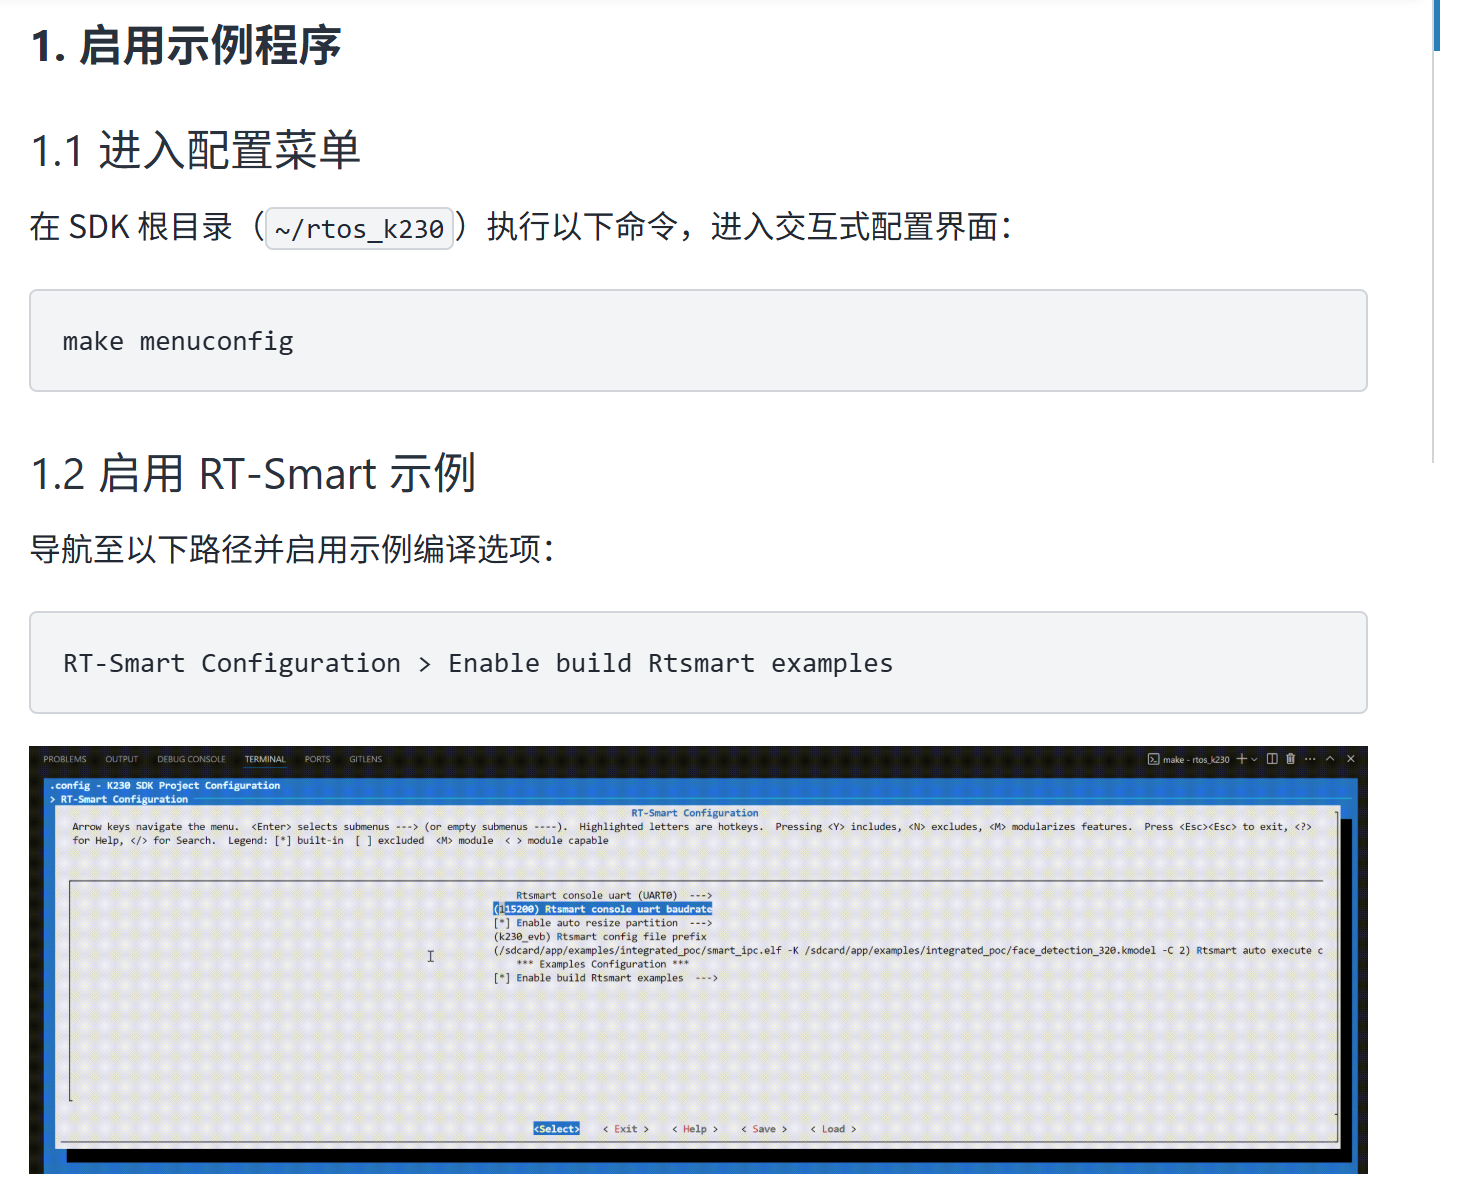1466x1183 pixels.
Task: Click the kill terminal trash icon
Action: coord(1290,759)
